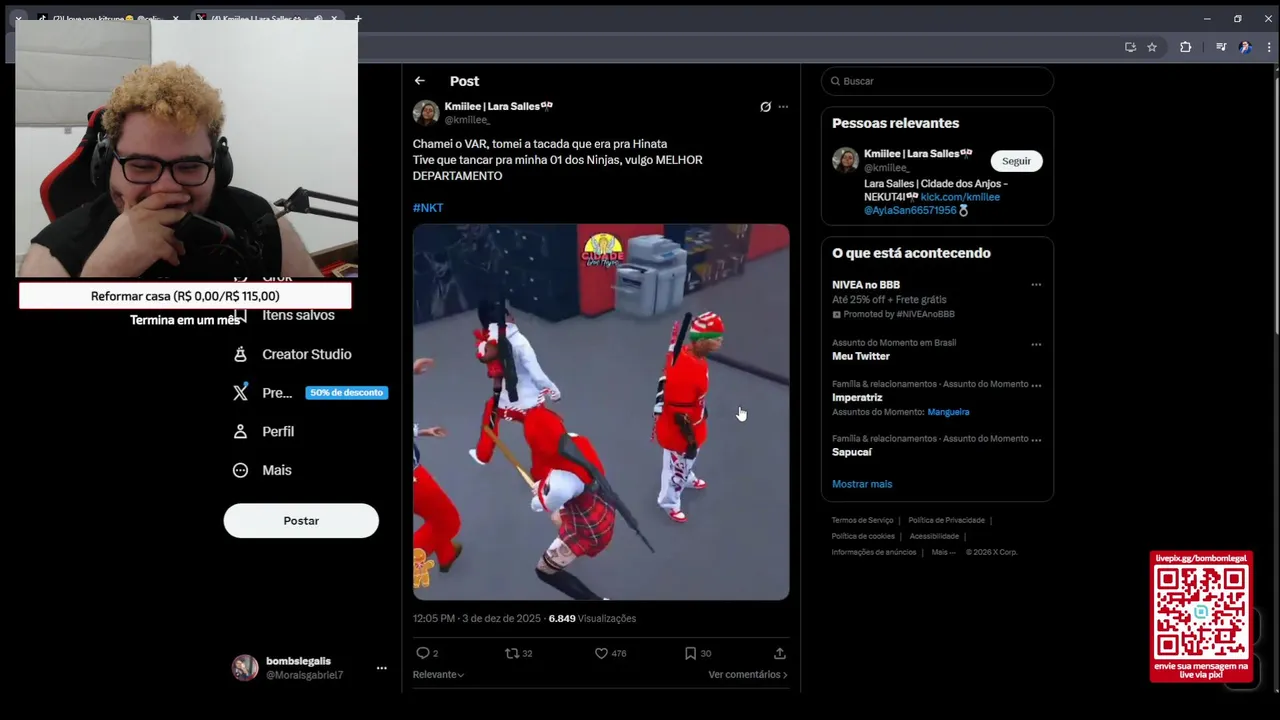
Task: Click Mostrar mais in trends
Action: pos(862,484)
